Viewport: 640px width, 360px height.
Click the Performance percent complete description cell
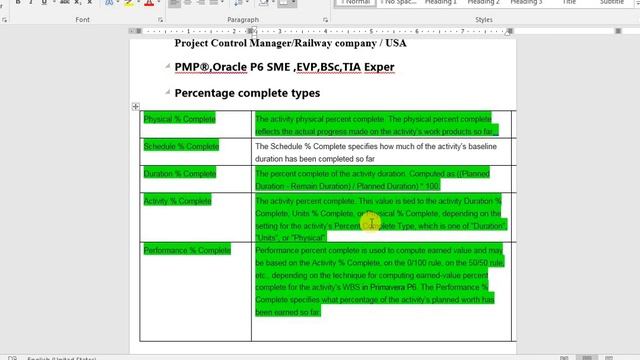(x=381, y=291)
